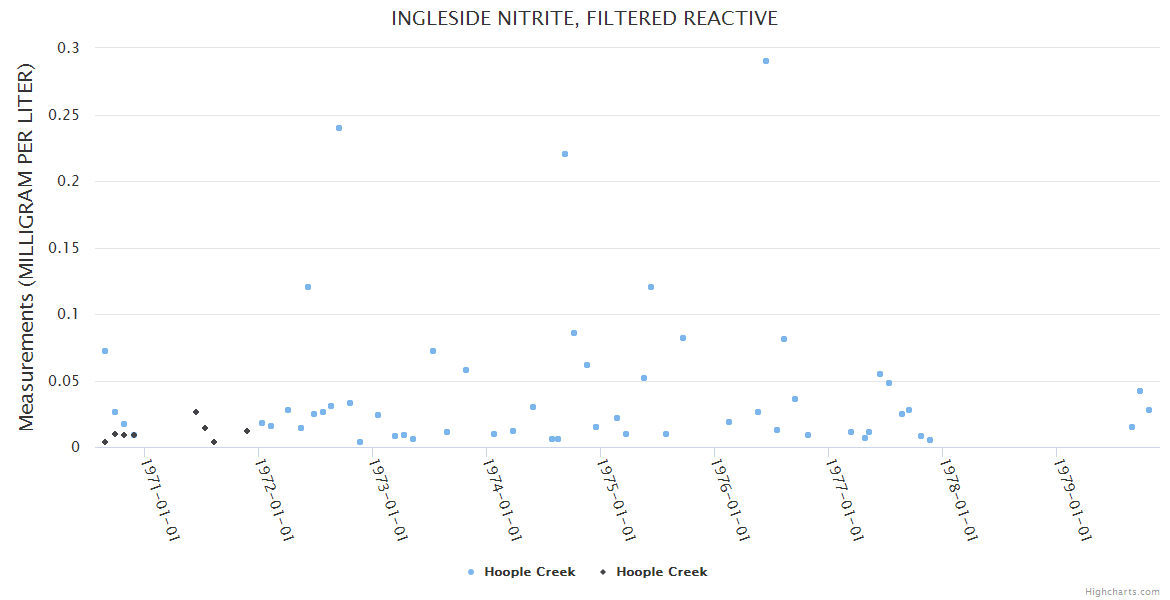The width and height of the screenshot is (1170, 600).
Task: Click the leftmost blue point near 0.07
Action: [x=105, y=351]
